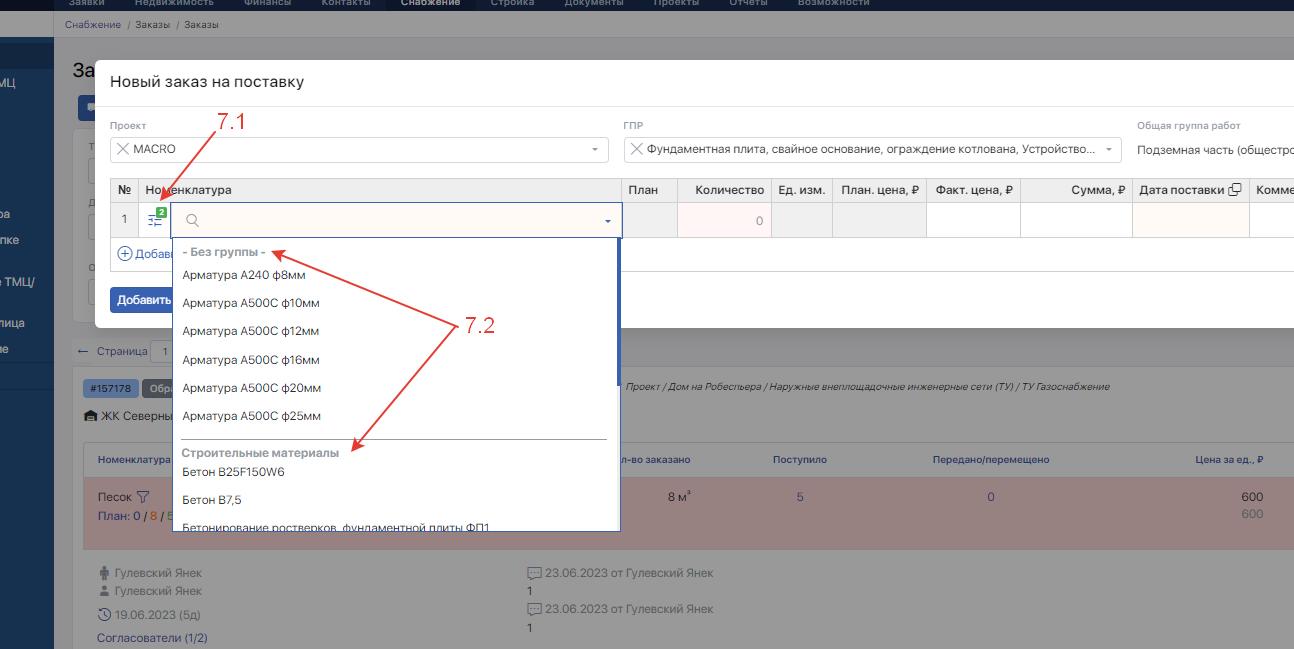Pick Бетон B7,5 from the dropdown list
Viewport: 1294px width, 649px height.
pyautogui.click(x=211, y=500)
